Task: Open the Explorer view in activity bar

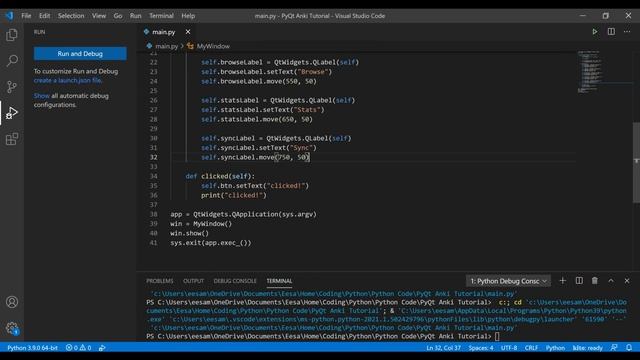Action: click(12, 35)
